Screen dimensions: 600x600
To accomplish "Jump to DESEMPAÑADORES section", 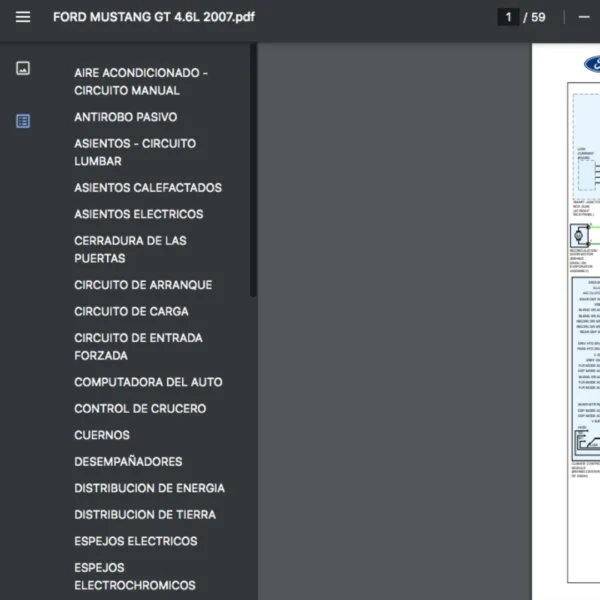I will (128, 461).
